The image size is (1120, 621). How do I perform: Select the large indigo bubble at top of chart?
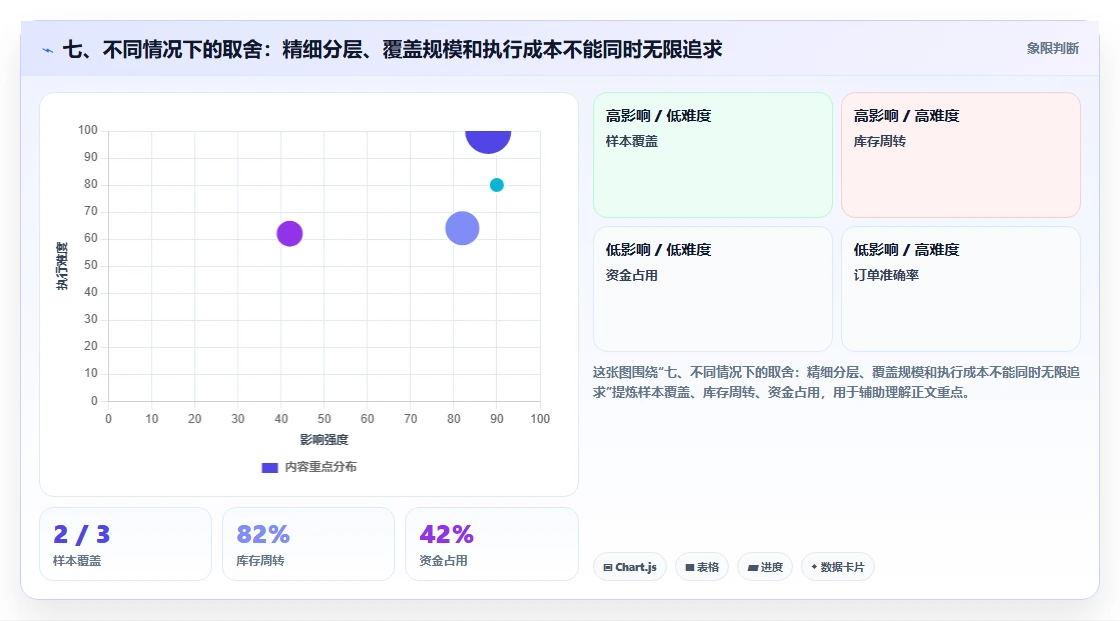pyautogui.click(x=488, y=140)
